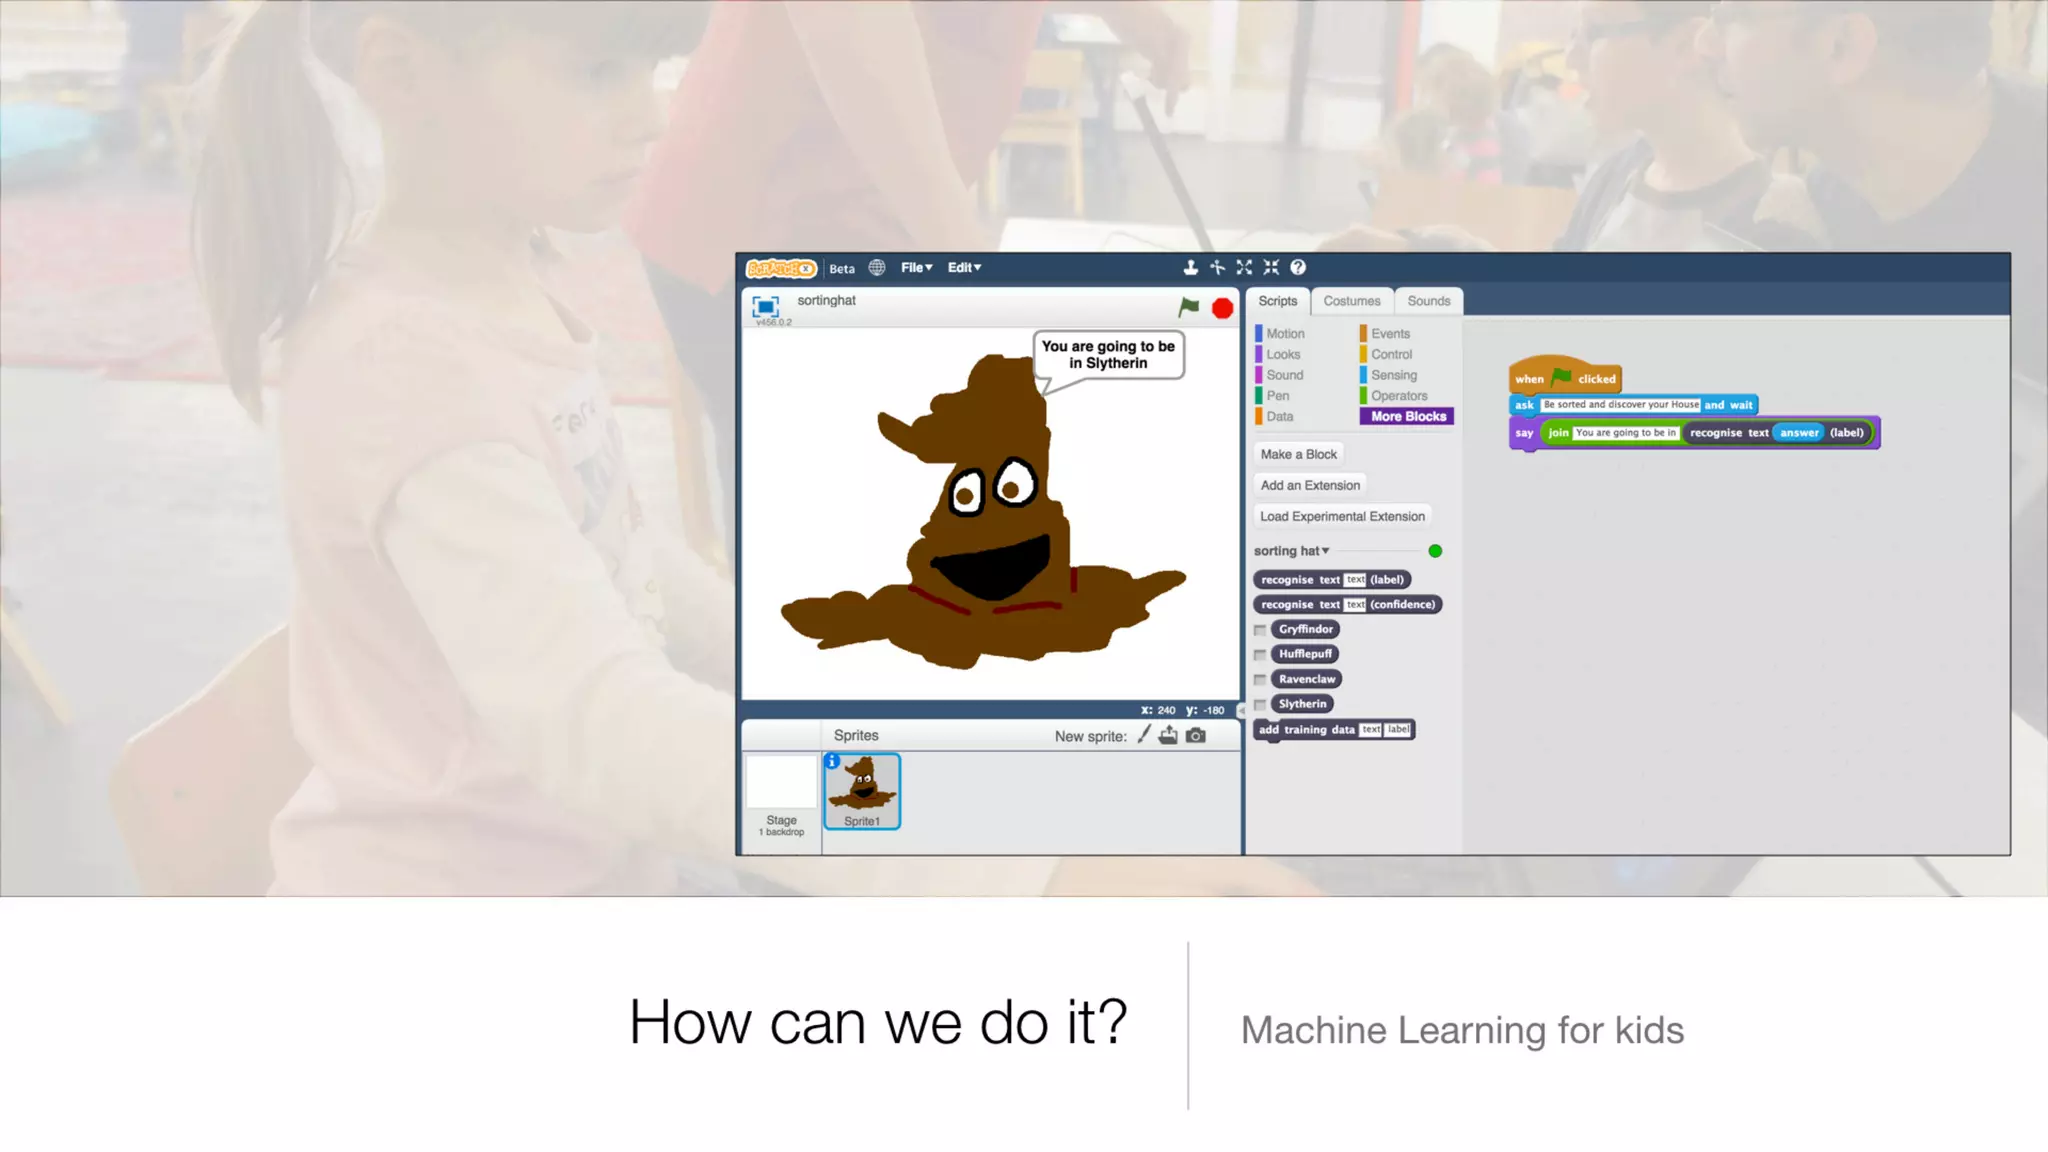The width and height of the screenshot is (2048, 1152).
Task: Select the Control block category
Action: [x=1389, y=355]
